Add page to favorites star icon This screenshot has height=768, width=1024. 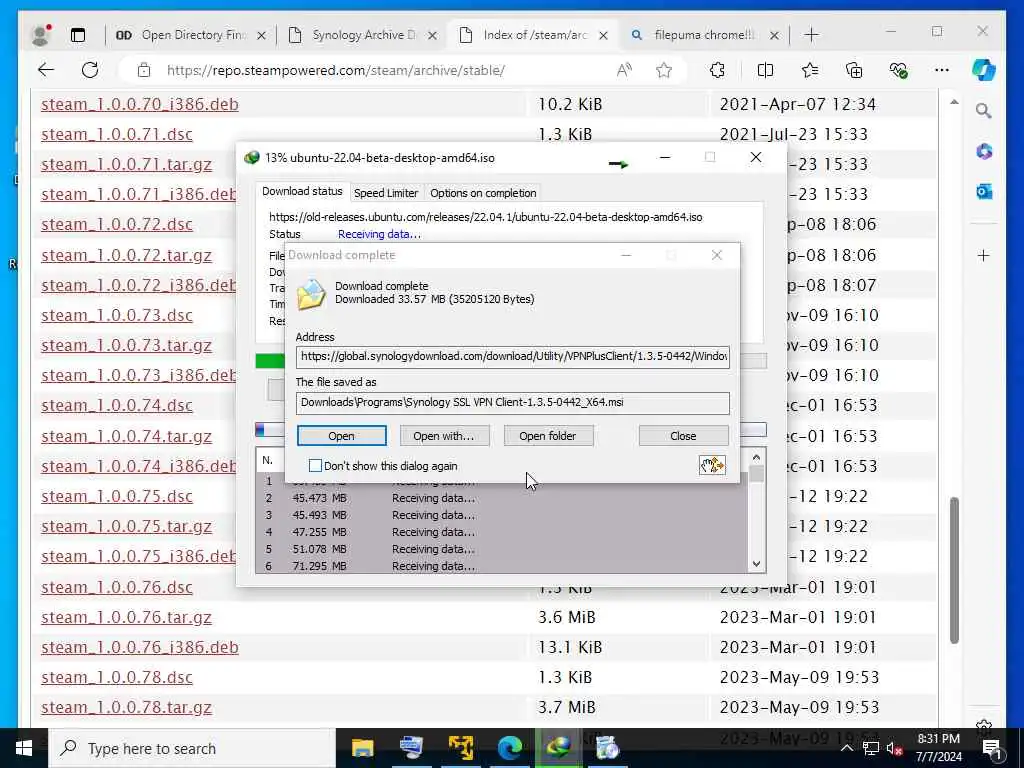click(x=664, y=70)
